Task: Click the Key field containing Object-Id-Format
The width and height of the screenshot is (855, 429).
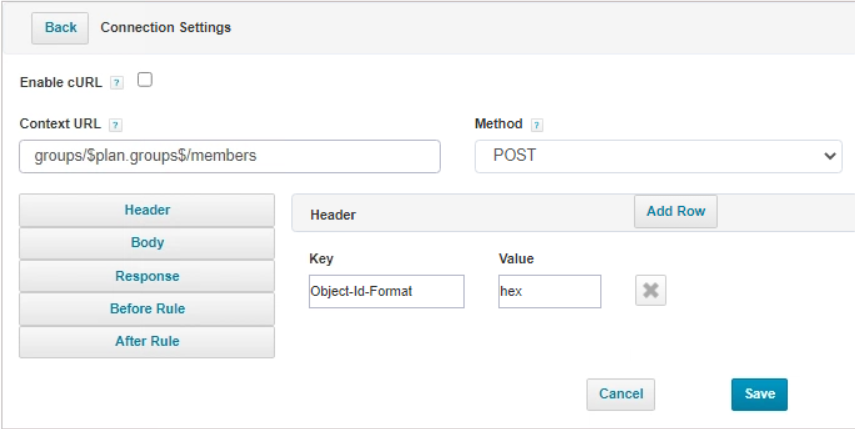Action: (x=387, y=292)
